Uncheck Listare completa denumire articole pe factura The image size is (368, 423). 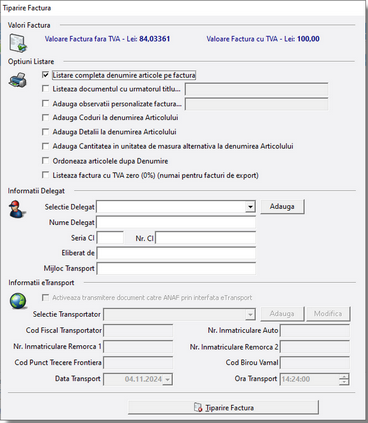(x=45, y=75)
